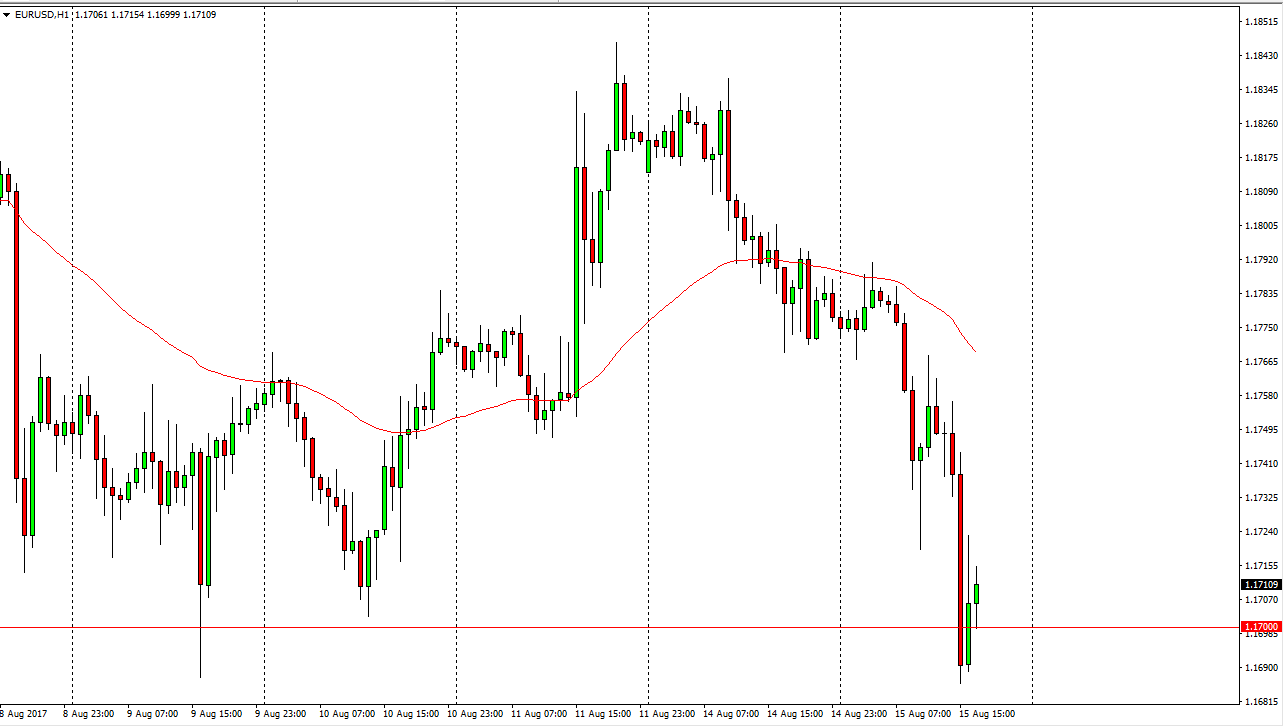This screenshot has width=1283, height=726.
Task: Click the 8 Aug 23:00 time label
Action: (x=86, y=714)
